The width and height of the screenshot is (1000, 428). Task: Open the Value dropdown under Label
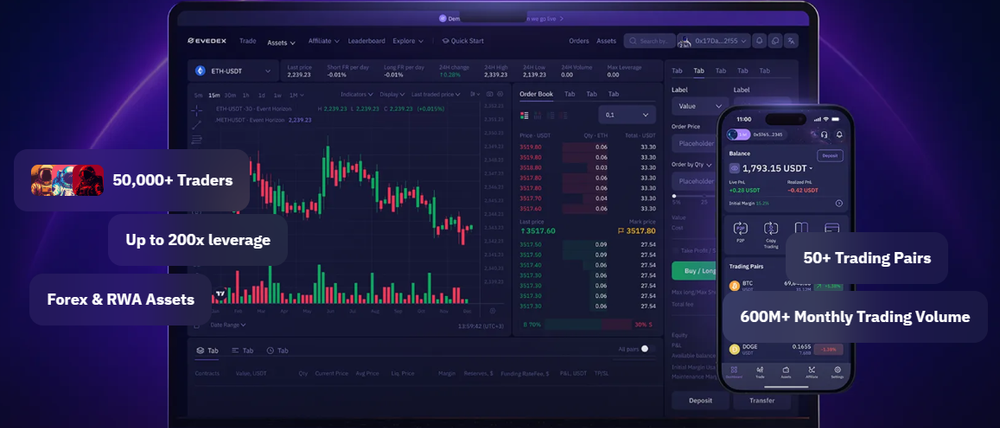700,107
